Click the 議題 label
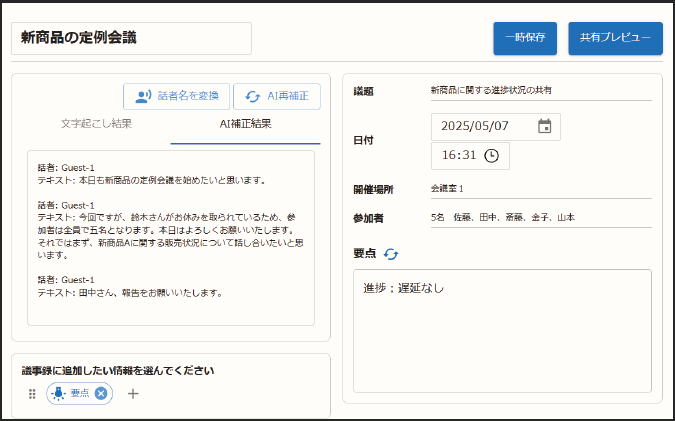Screen dimensions: 675x421 (363, 92)
